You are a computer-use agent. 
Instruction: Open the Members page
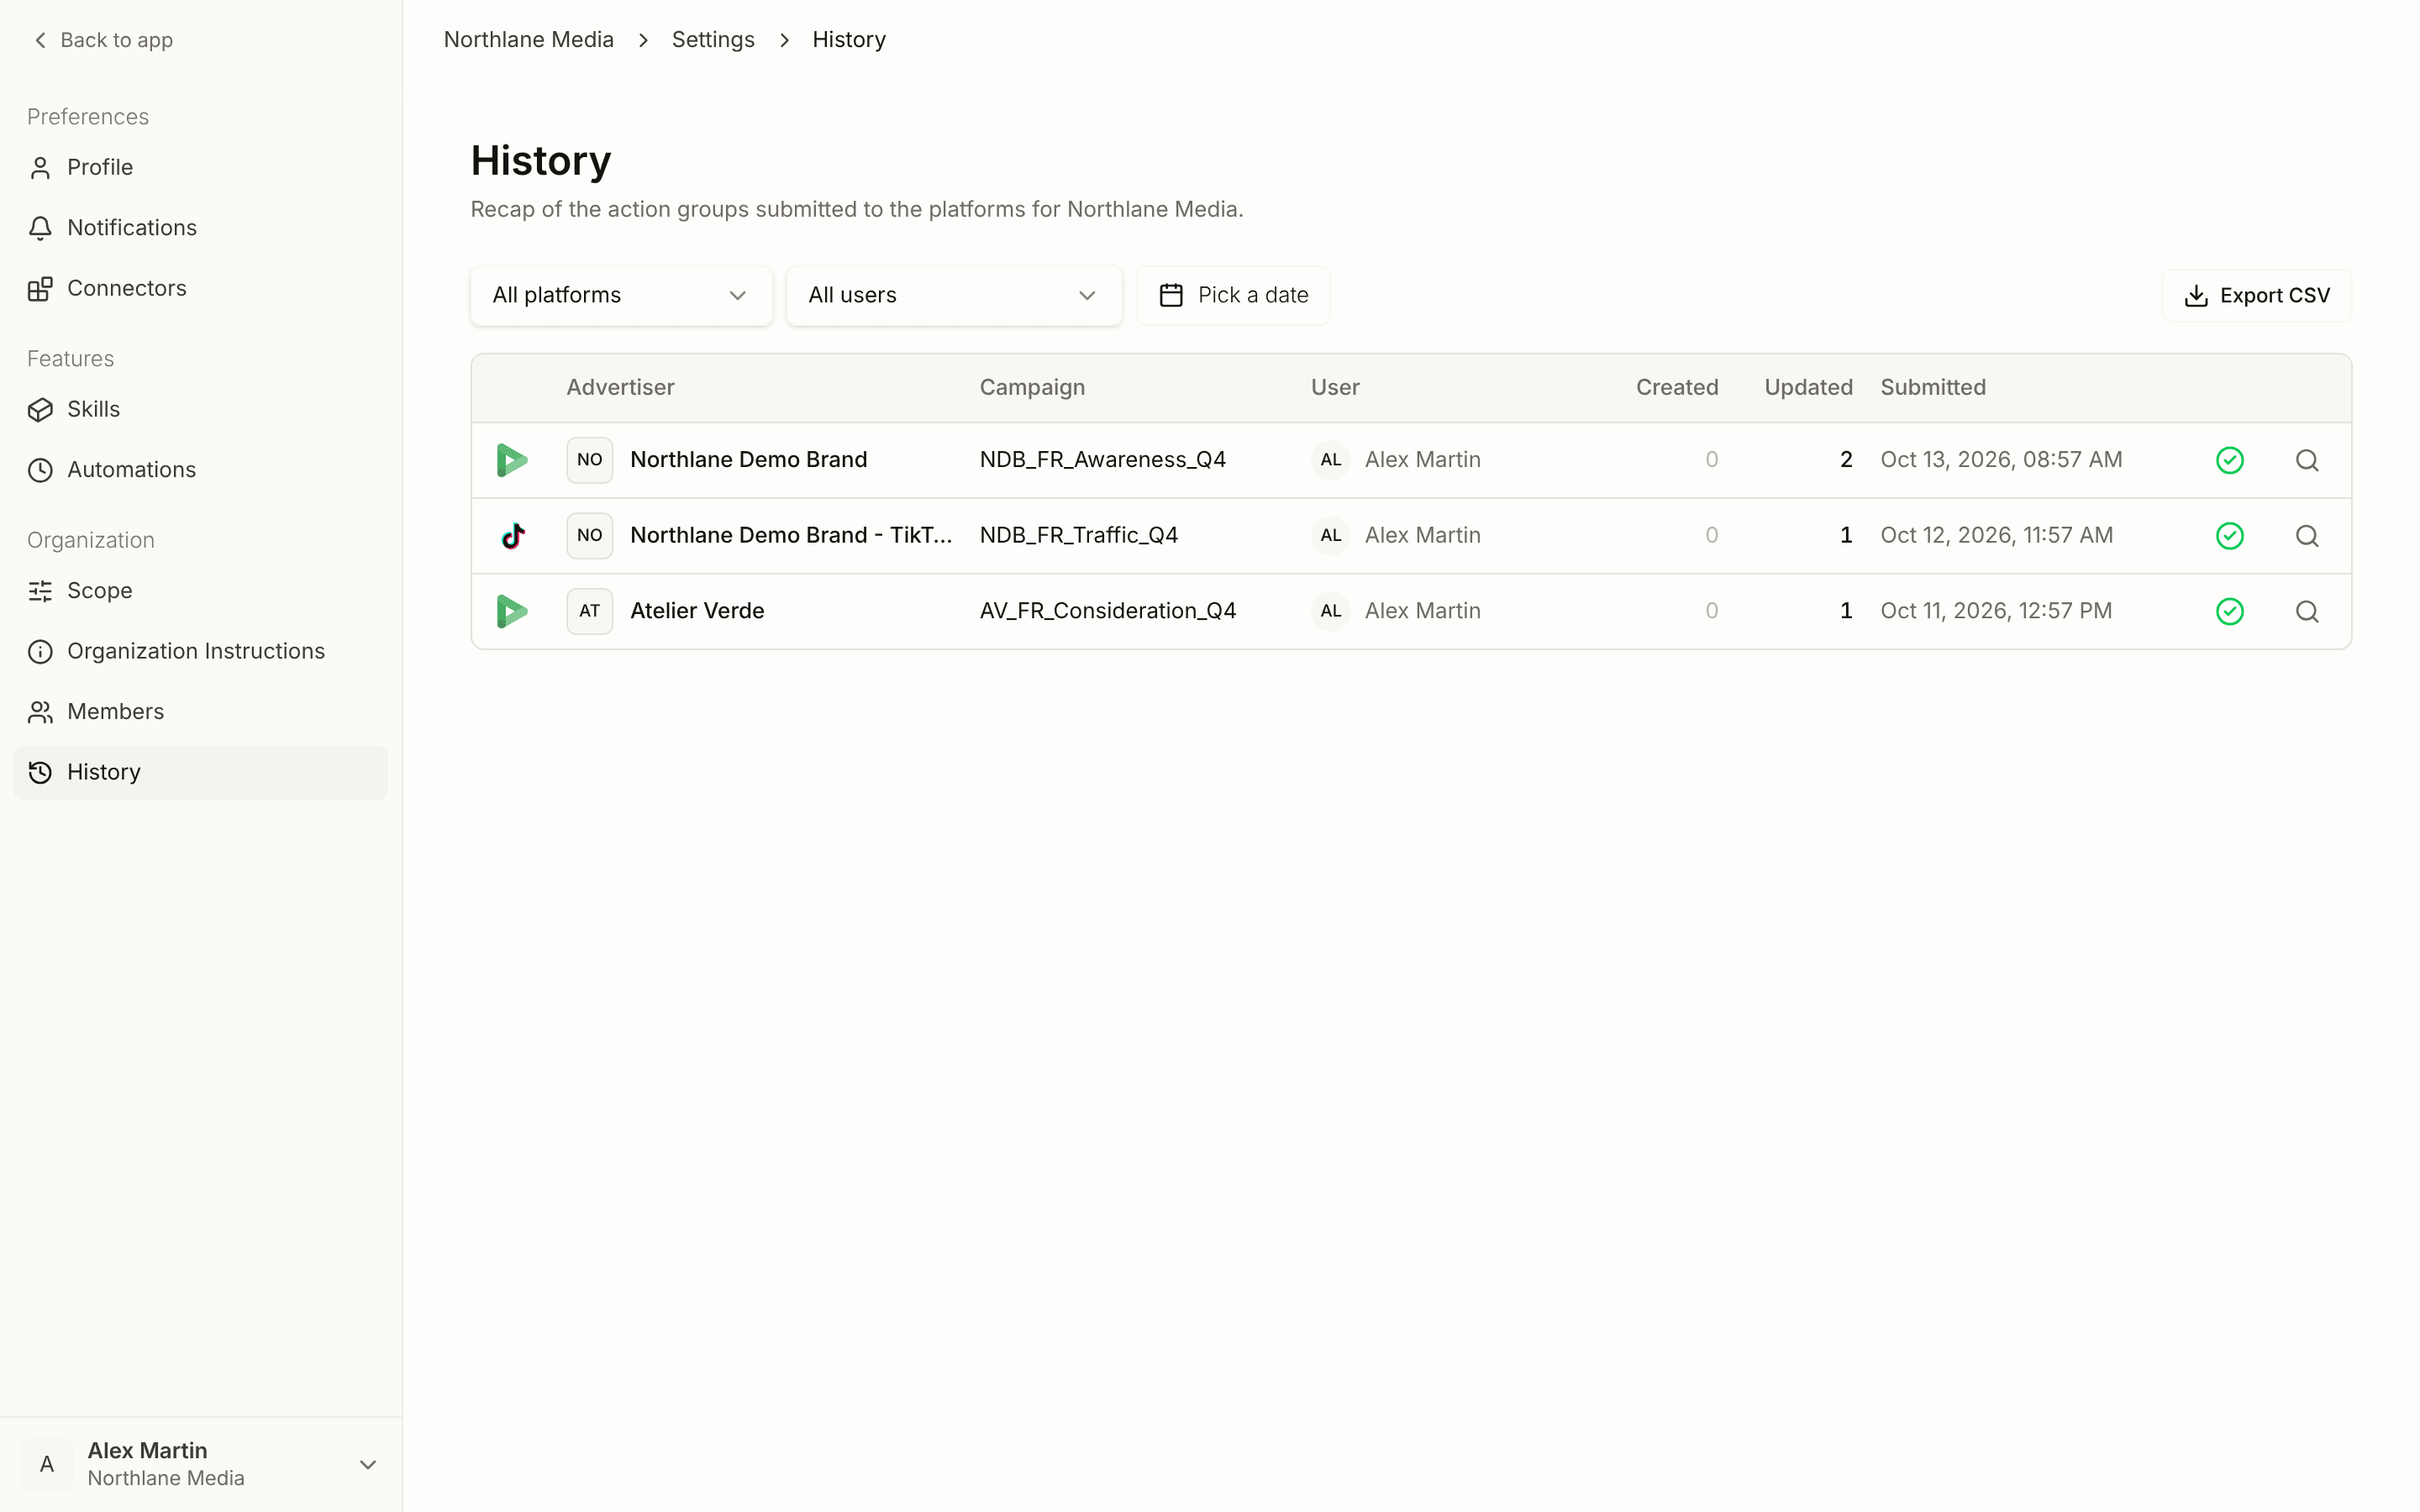[200, 712]
